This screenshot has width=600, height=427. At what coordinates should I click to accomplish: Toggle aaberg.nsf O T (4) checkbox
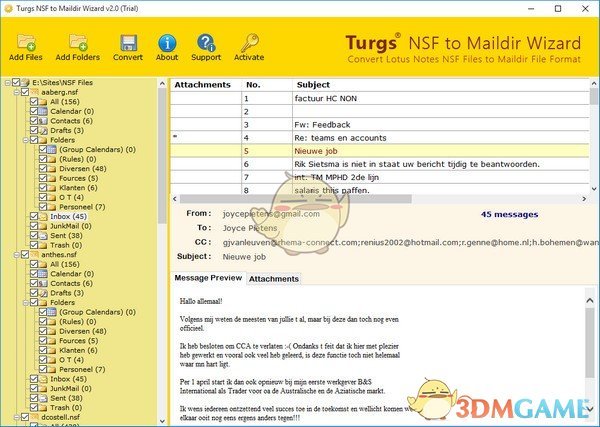(x=43, y=197)
